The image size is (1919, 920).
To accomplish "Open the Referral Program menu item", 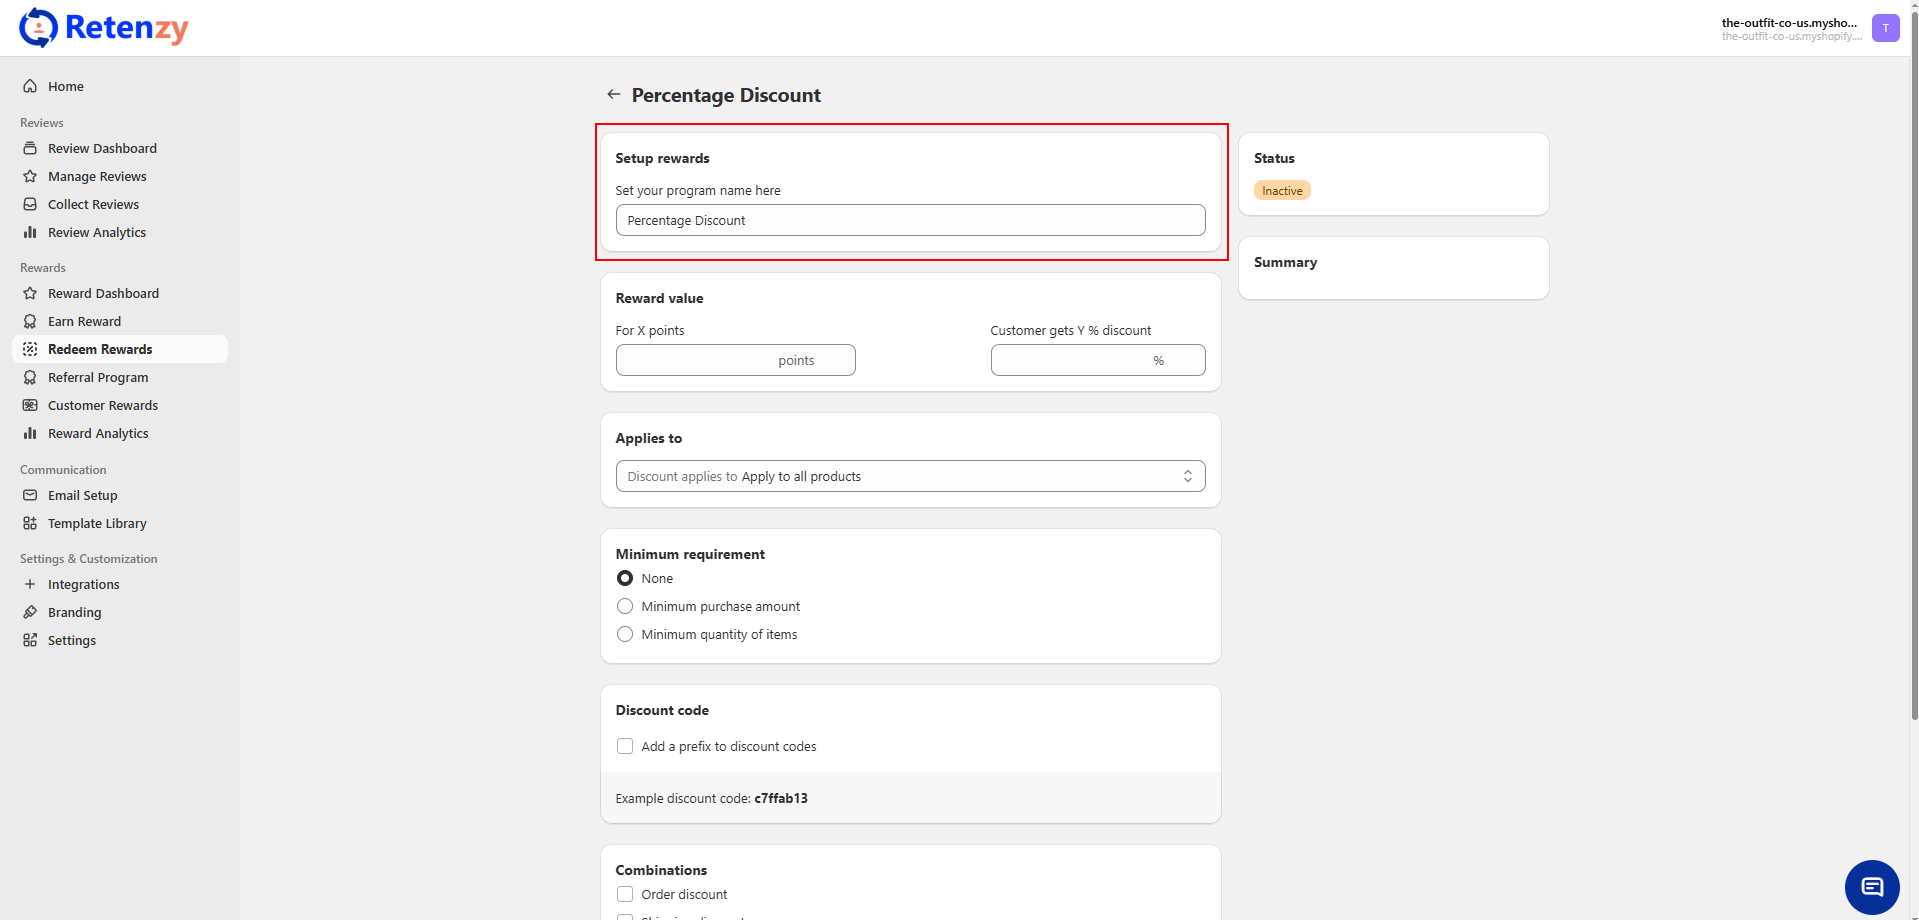I will (98, 377).
